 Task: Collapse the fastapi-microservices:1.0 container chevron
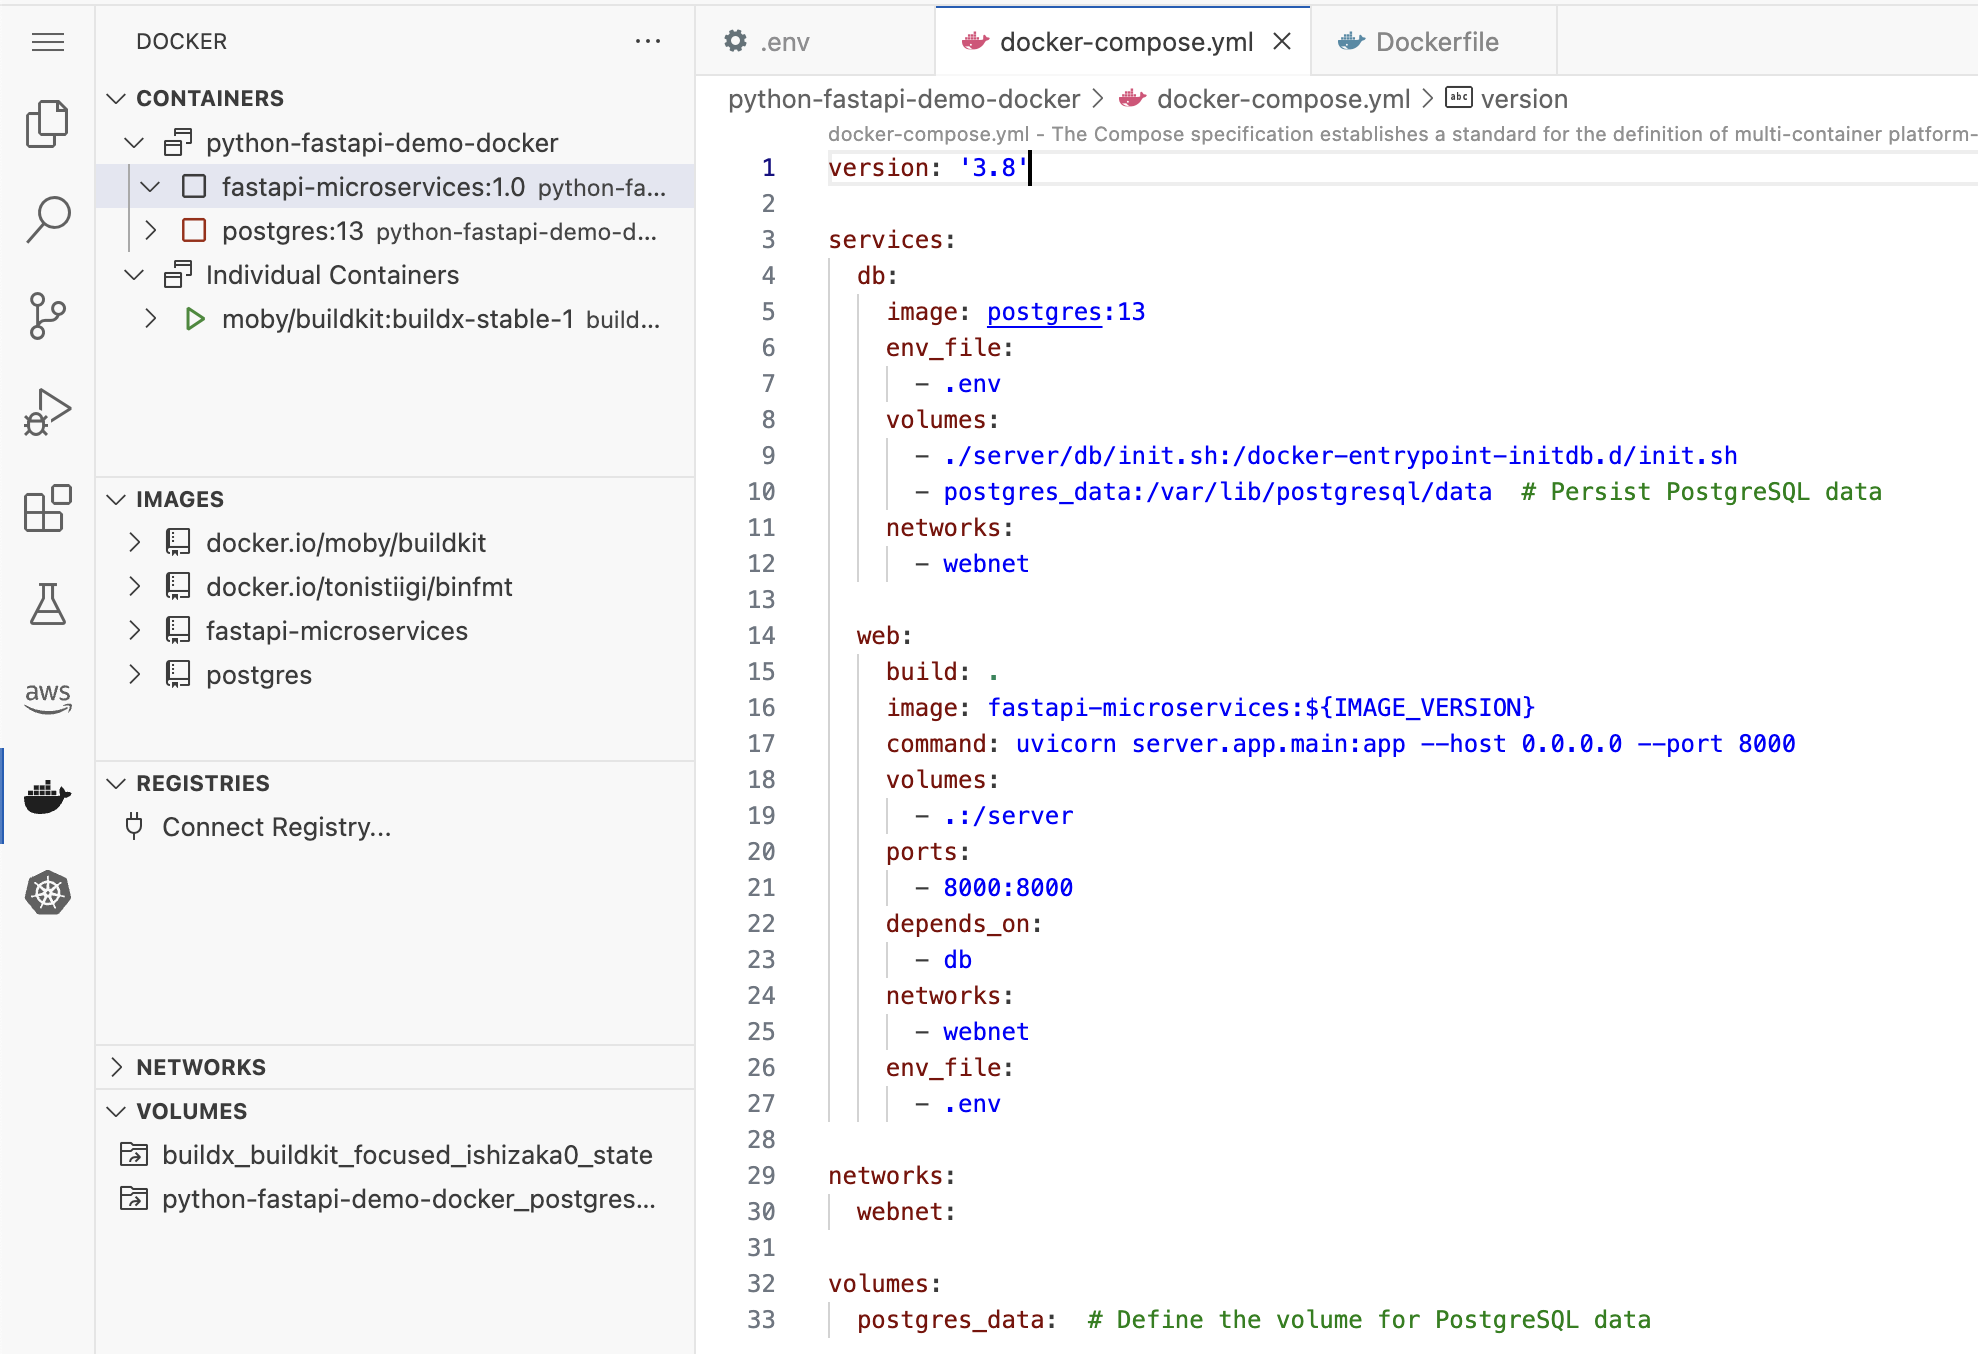point(150,187)
